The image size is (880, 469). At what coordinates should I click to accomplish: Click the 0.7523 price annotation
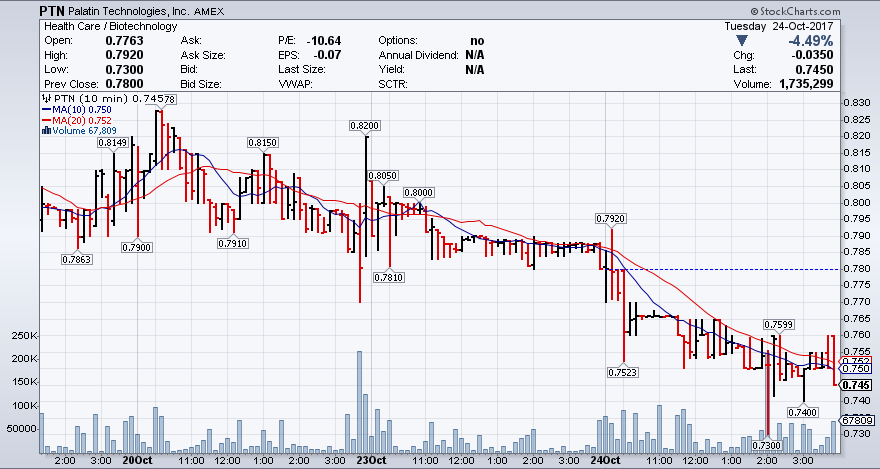coord(622,372)
